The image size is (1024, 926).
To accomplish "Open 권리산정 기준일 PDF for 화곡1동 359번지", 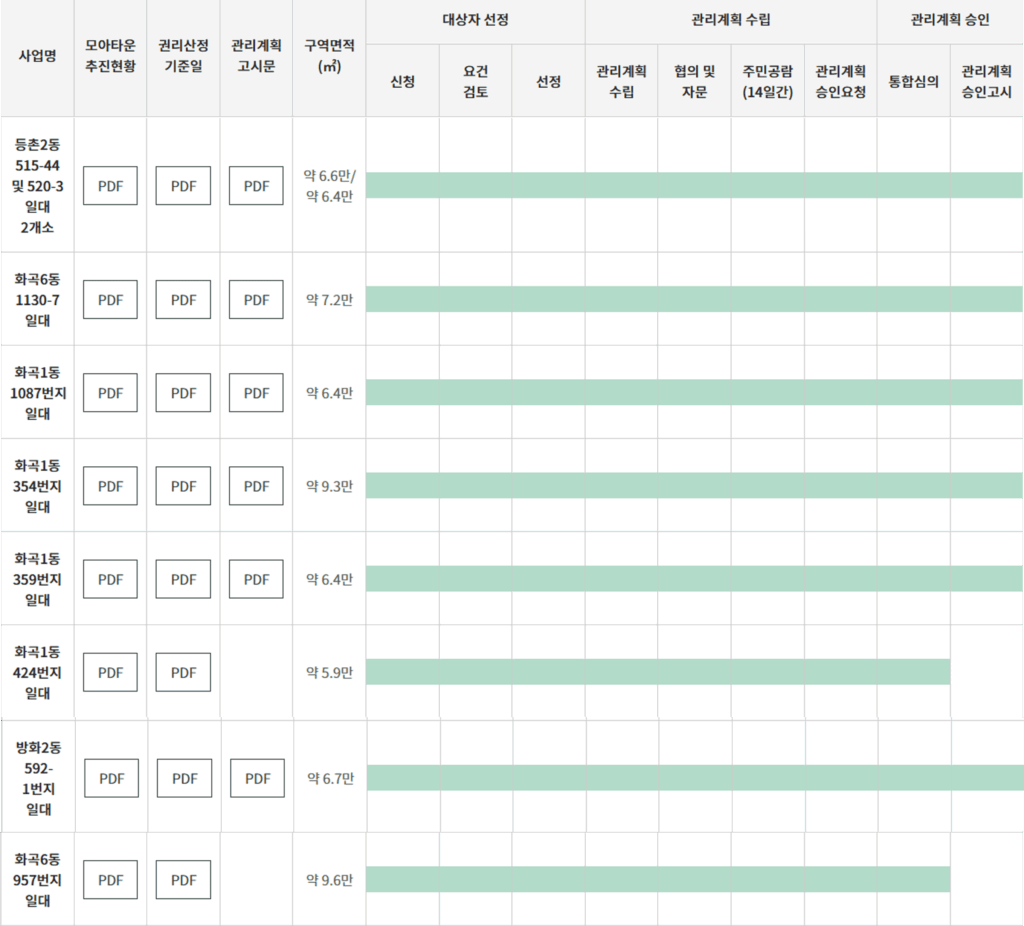I will pos(183,579).
